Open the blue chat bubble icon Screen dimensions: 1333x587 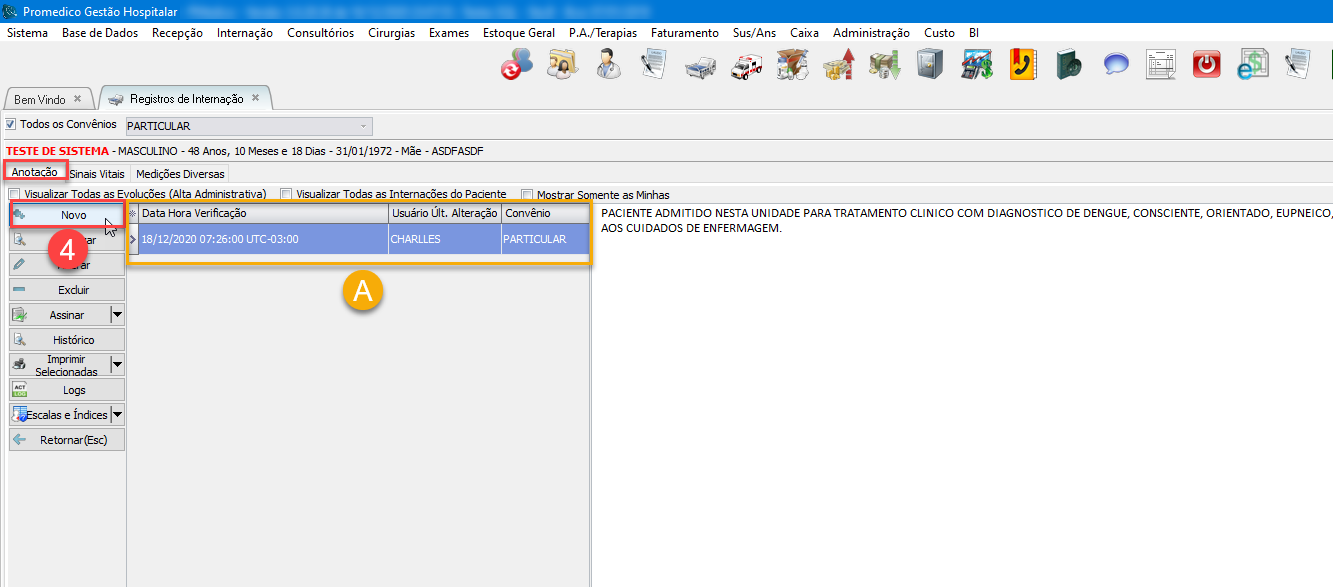[x=1116, y=65]
